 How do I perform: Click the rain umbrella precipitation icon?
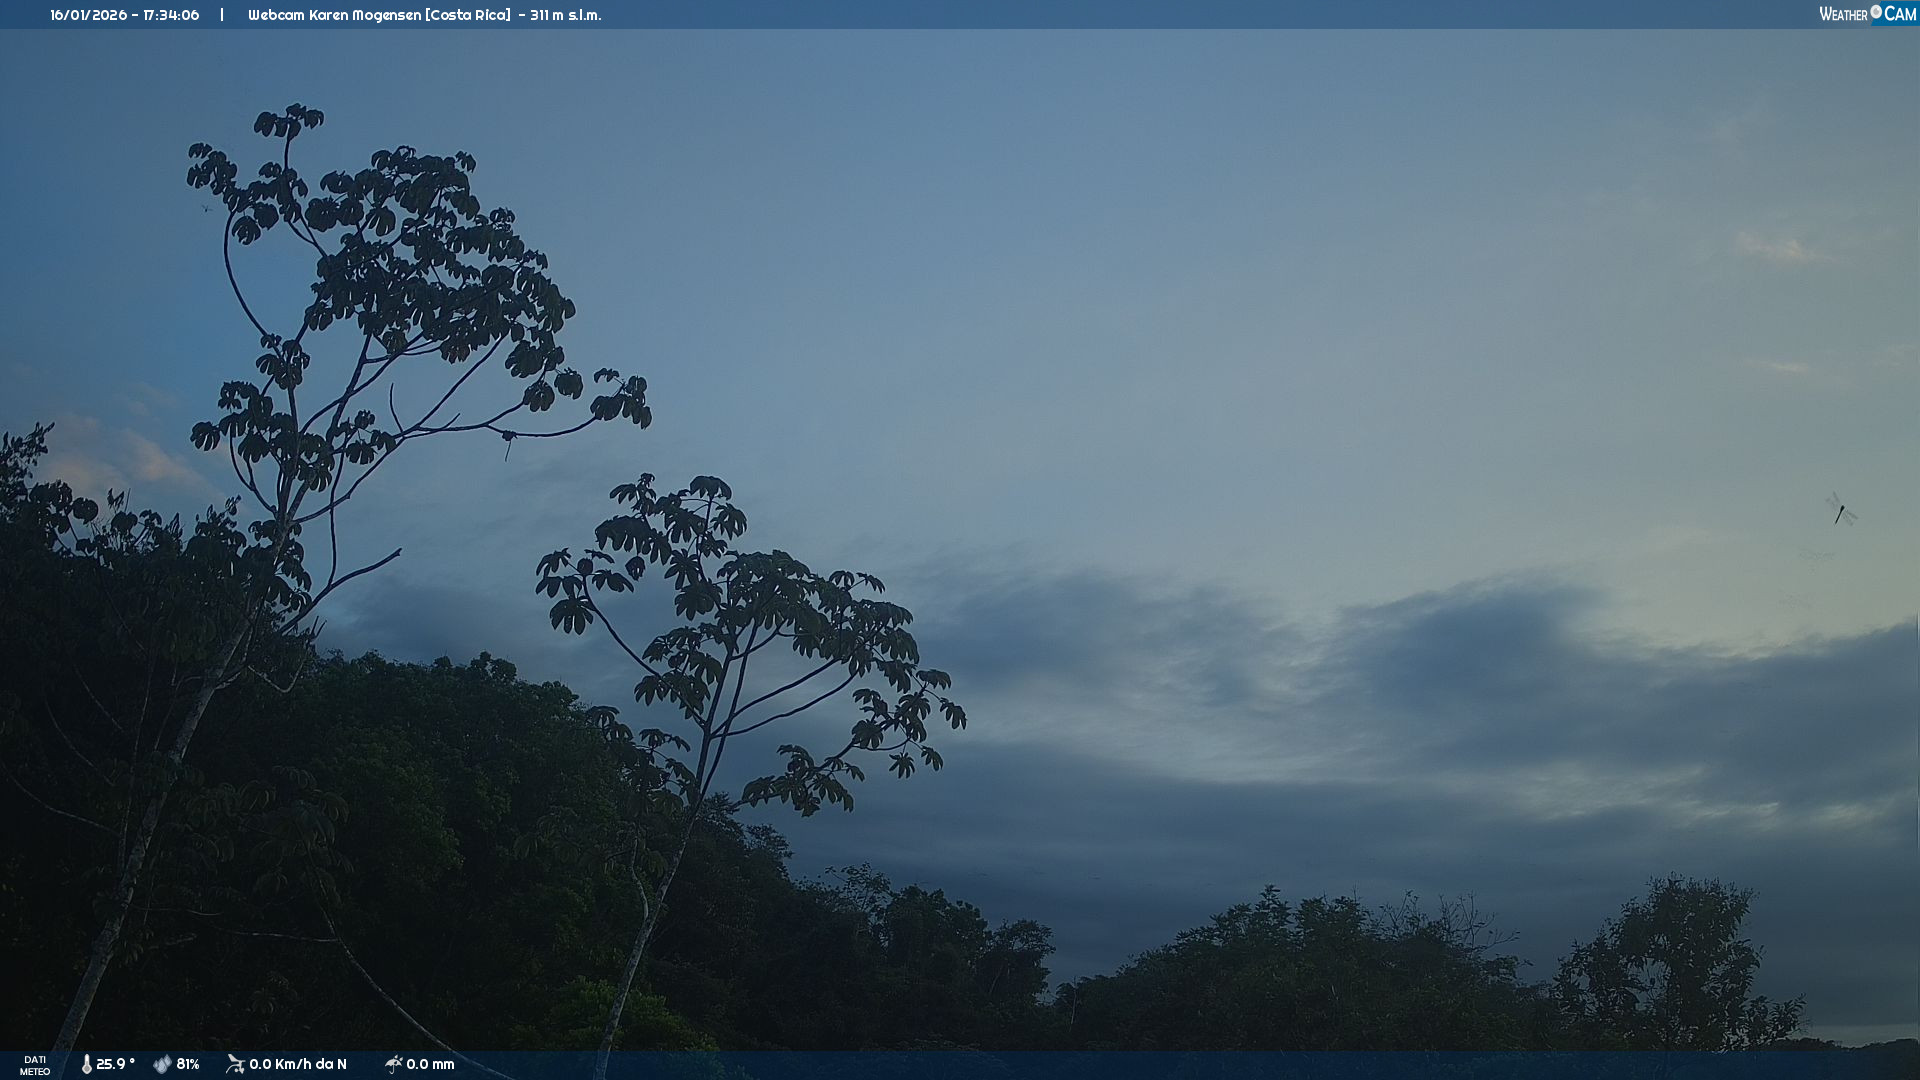pyautogui.click(x=393, y=1064)
